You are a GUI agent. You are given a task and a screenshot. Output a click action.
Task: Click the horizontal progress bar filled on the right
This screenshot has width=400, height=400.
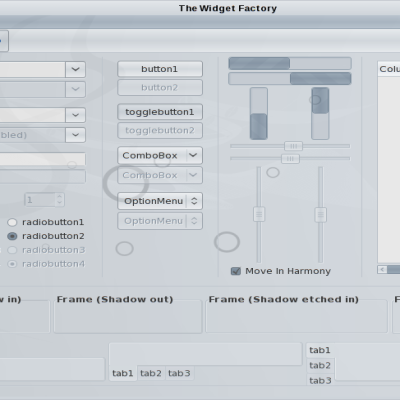pyautogui.click(x=290, y=79)
